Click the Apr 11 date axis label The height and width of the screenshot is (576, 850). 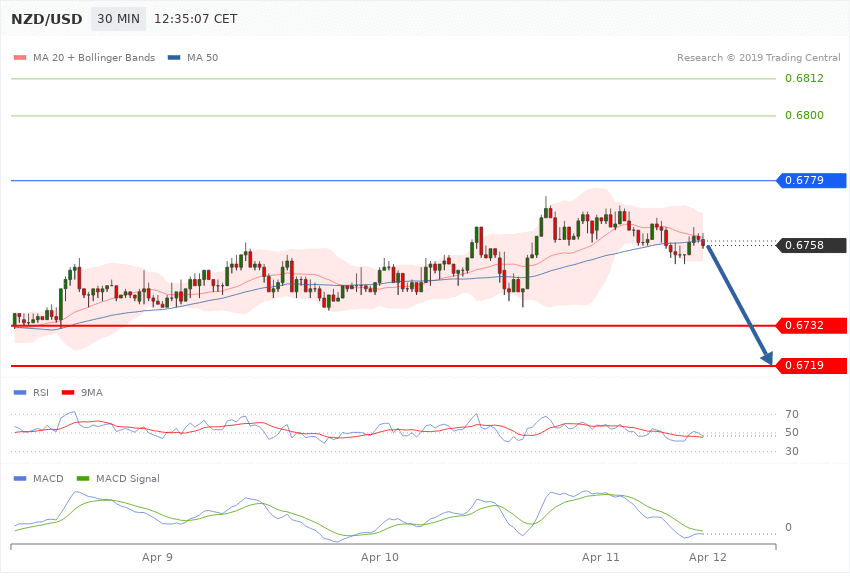[x=600, y=557]
